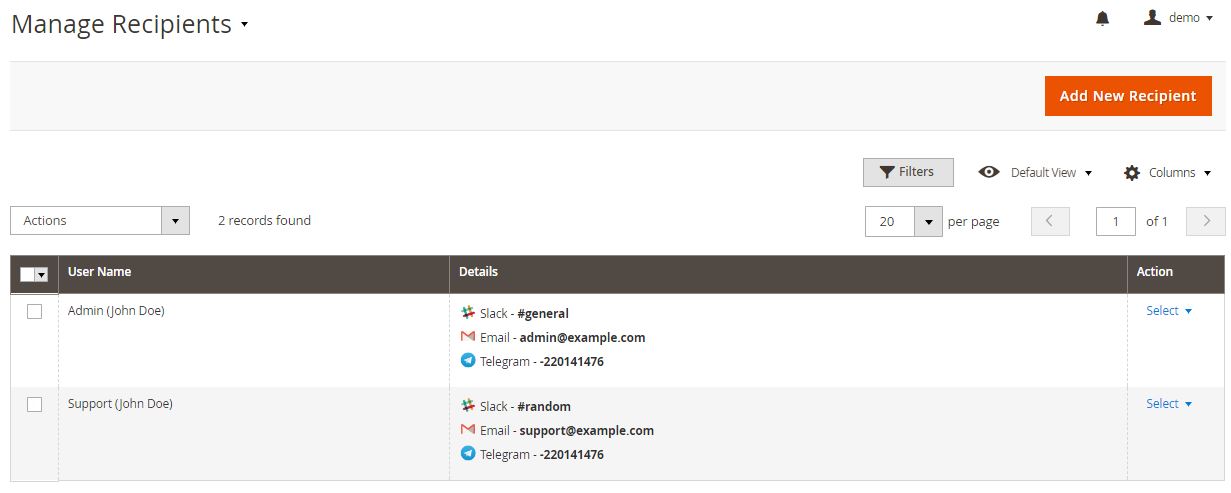Click the Filters button
This screenshot has width=1231, height=493.
908,172
